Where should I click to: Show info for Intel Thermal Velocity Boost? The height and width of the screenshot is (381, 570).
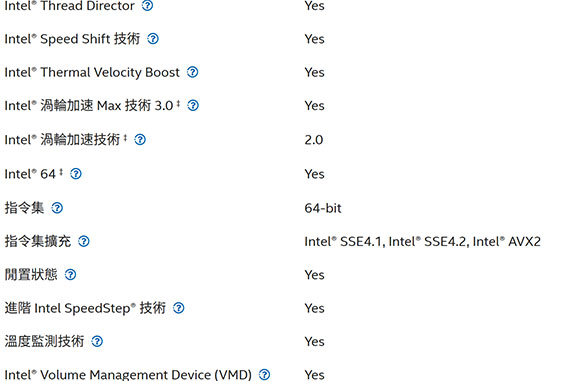(193, 72)
